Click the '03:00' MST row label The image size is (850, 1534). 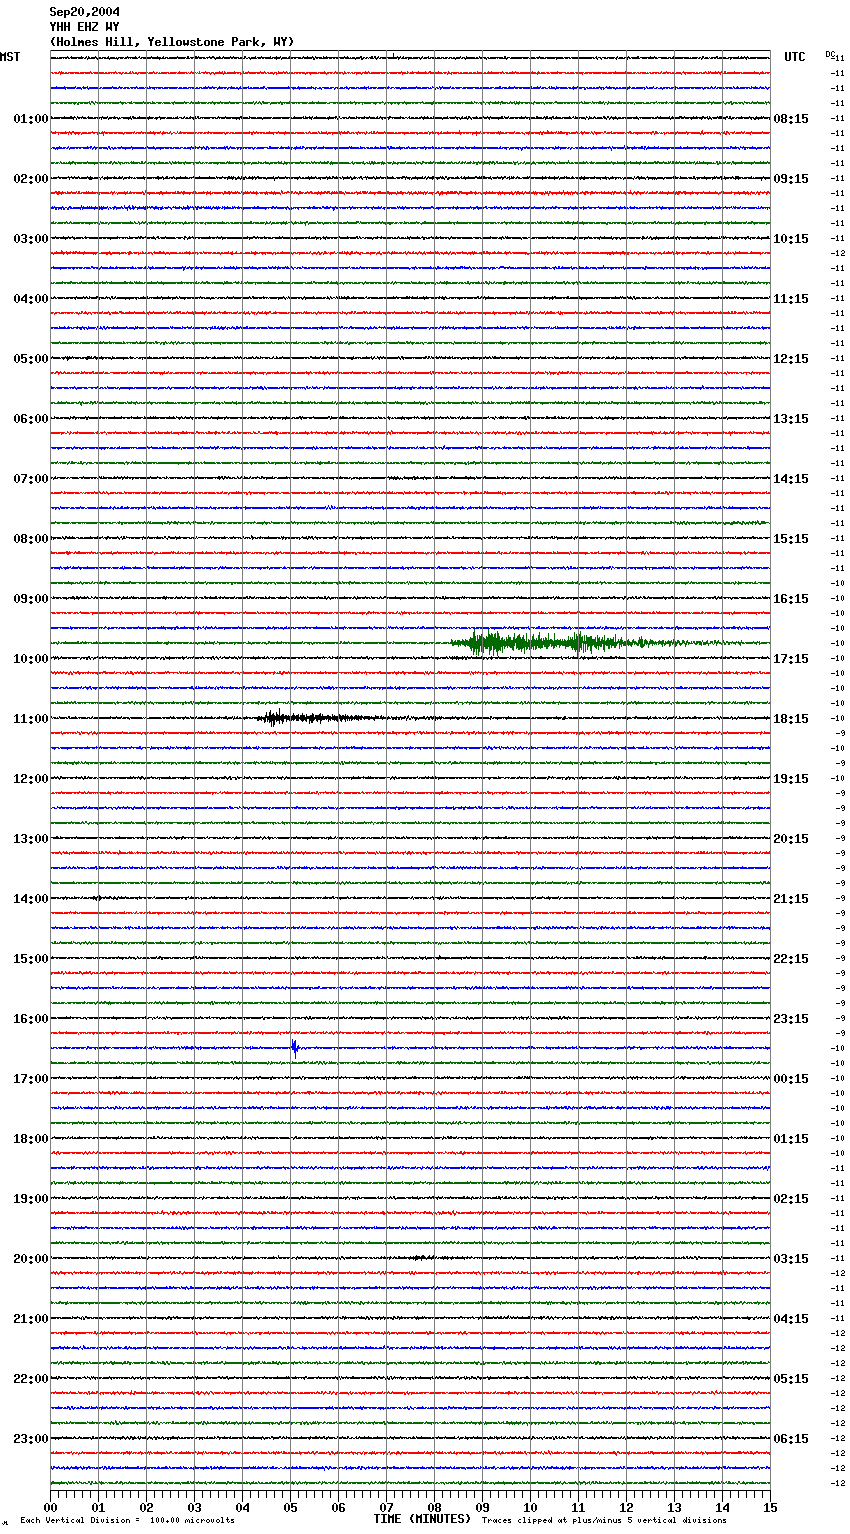point(31,239)
